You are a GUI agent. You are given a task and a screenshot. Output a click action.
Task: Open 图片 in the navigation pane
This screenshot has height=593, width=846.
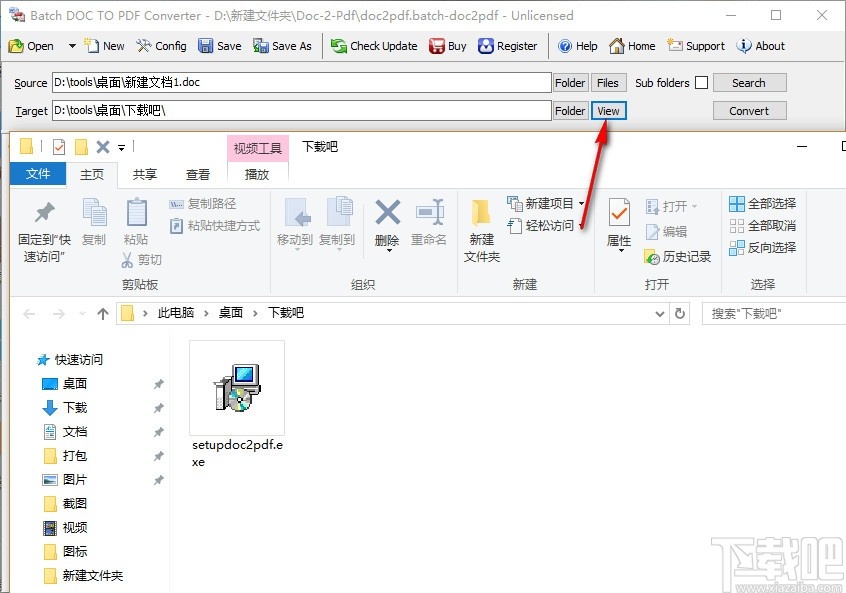(65, 480)
